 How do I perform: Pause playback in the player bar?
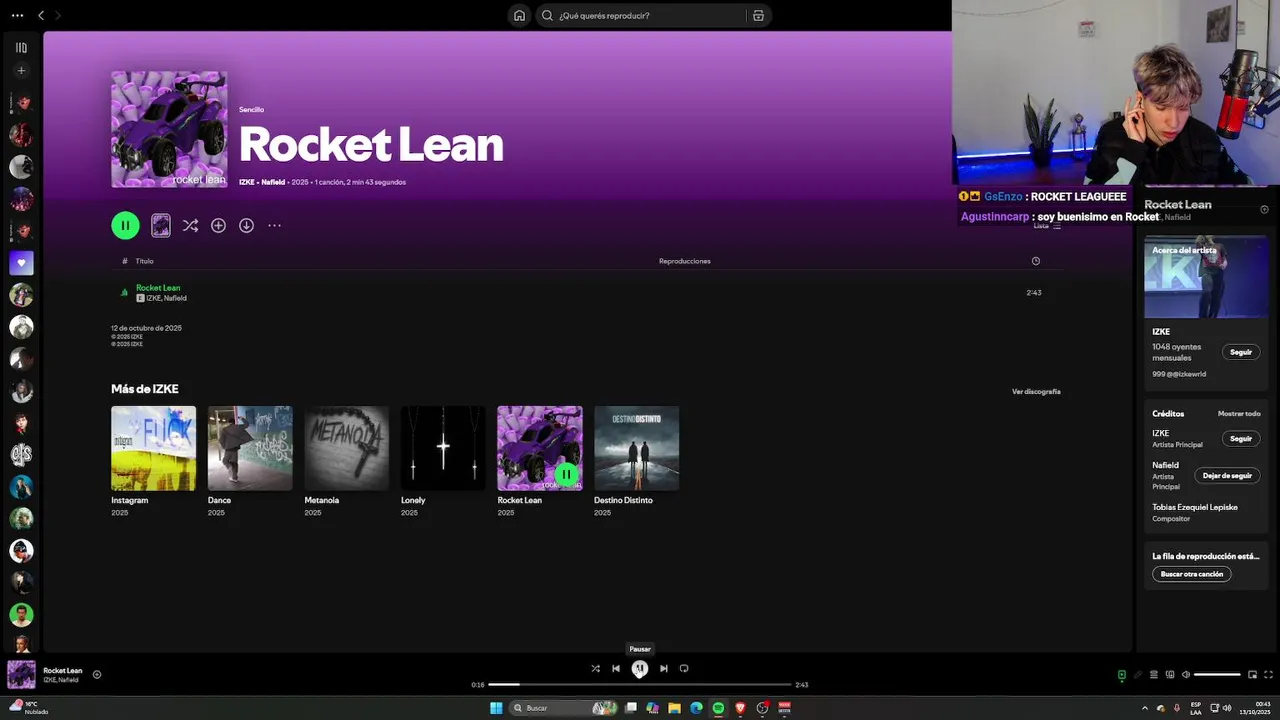click(640, 668)
